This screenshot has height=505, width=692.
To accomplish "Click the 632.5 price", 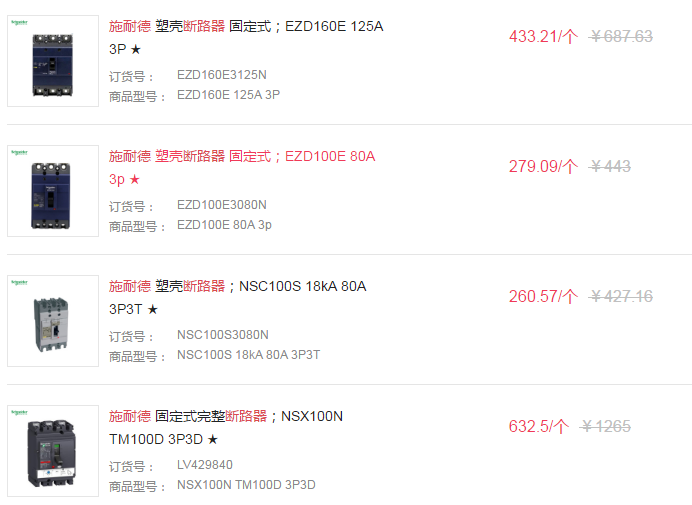I will (x=538, y=427).
